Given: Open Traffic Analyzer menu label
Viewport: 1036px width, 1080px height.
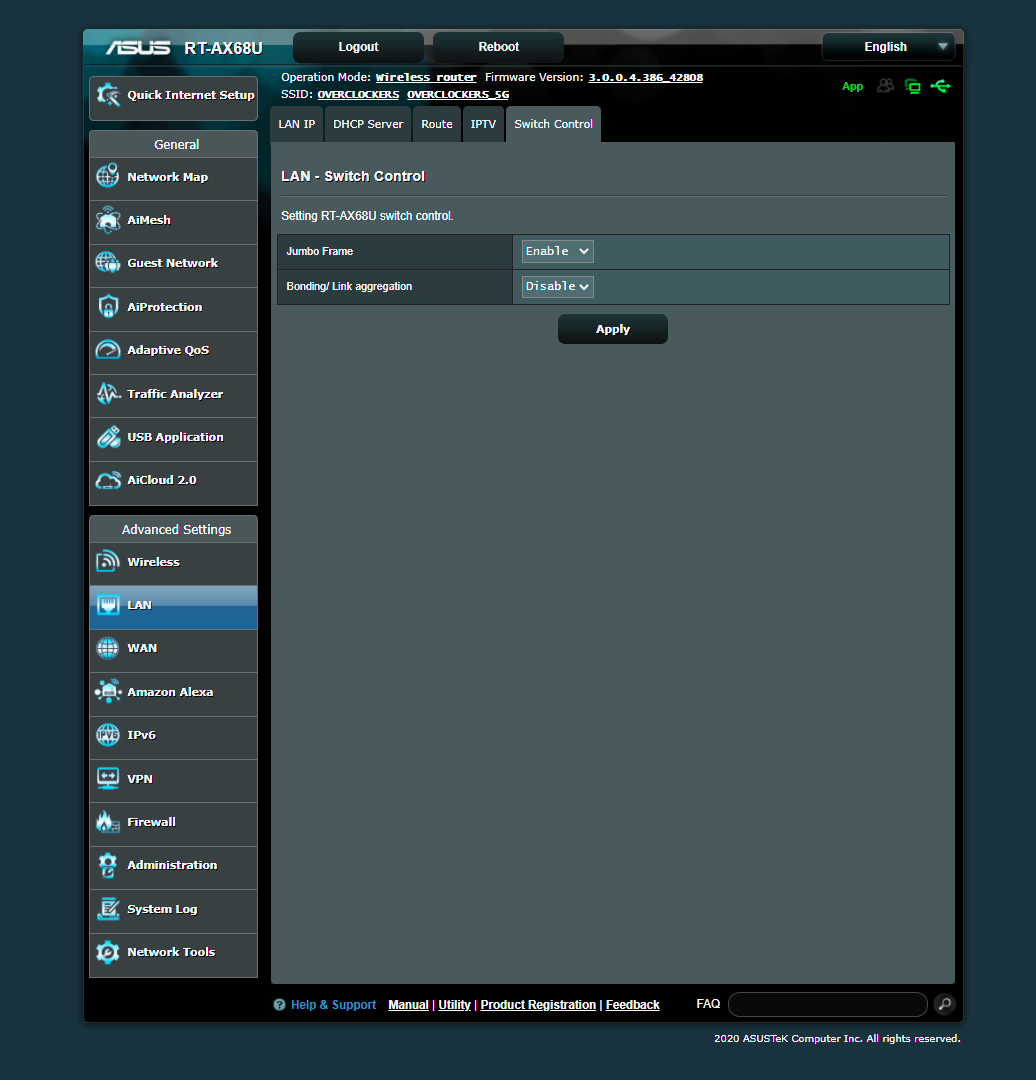Looking at the screenshot, I should click(175, 394).
